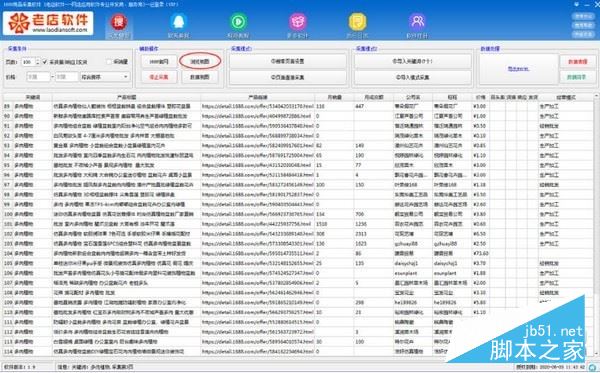Sort by the first keyword column header
This screenshot has height=373, width=600.
[x=33, y=97]
